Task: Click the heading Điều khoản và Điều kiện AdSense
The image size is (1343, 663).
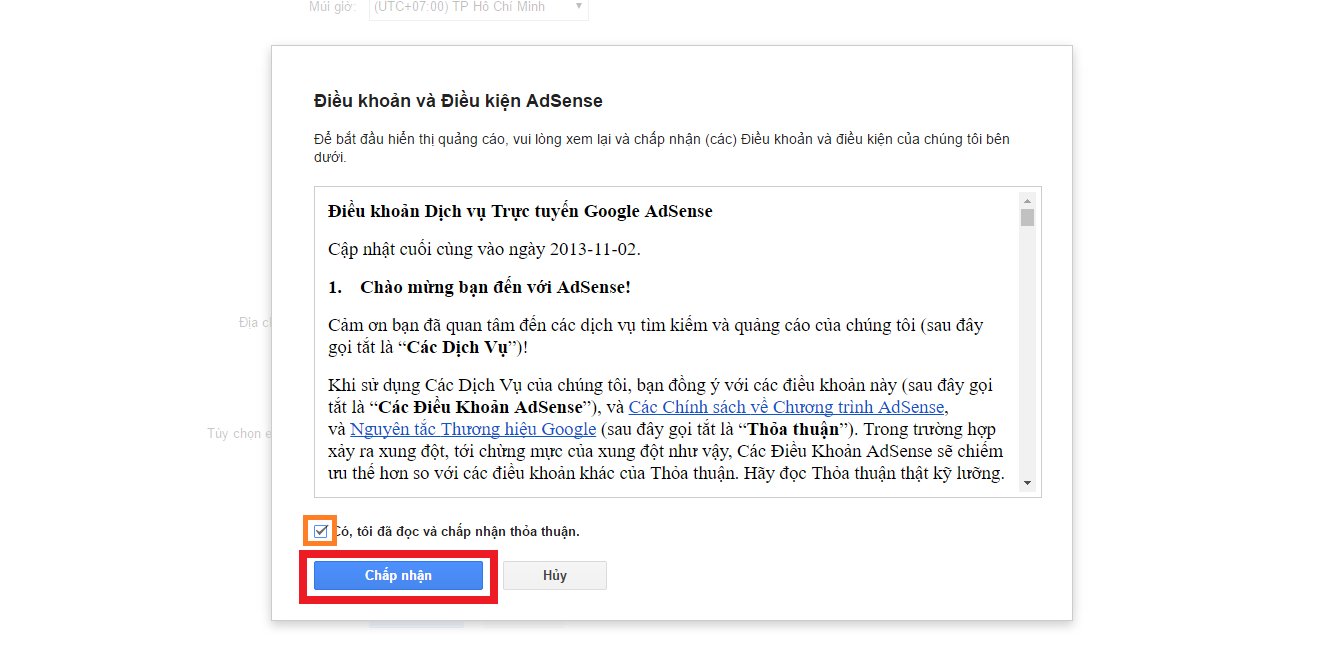Action: click(x=458, y=101)
